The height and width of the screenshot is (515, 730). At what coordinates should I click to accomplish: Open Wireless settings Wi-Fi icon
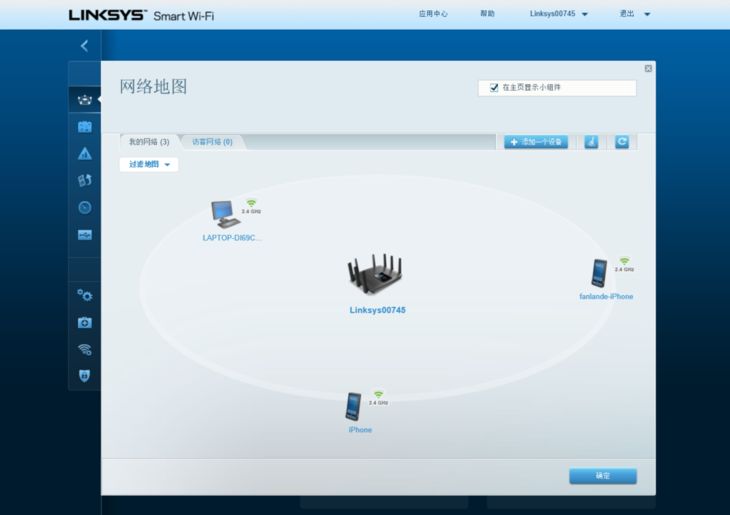pos(85,349)
